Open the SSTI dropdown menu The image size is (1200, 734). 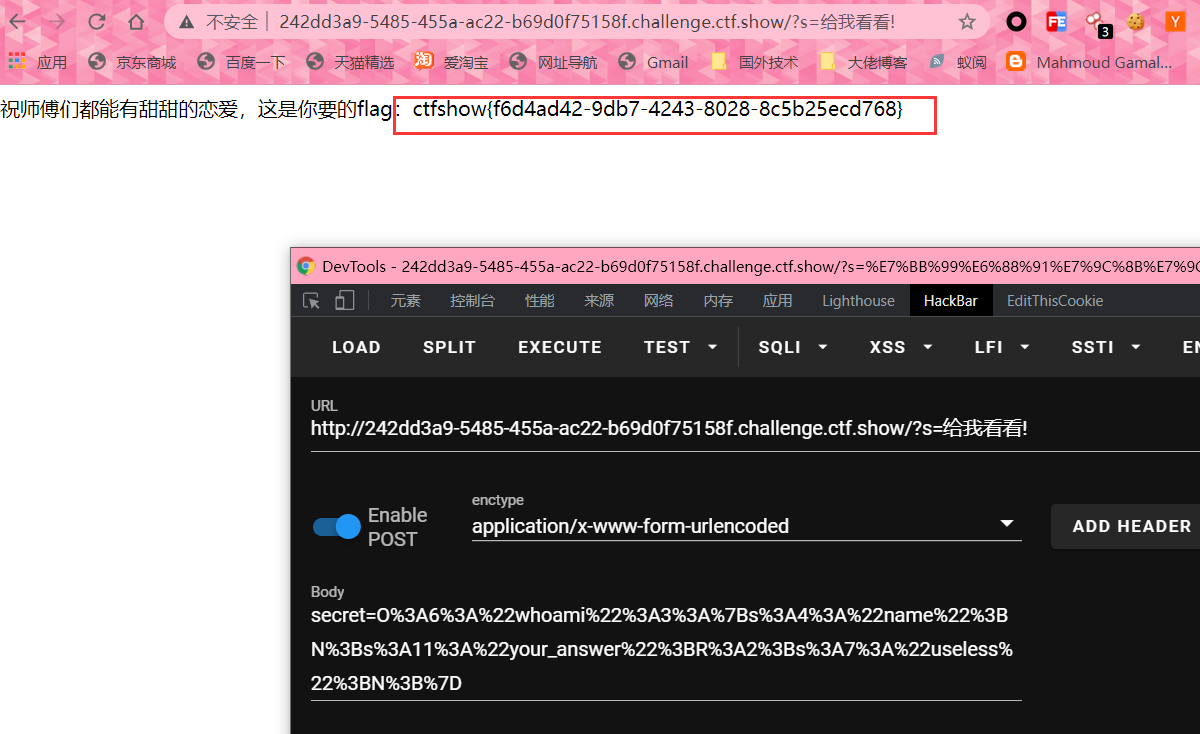tap(1106, 347)
